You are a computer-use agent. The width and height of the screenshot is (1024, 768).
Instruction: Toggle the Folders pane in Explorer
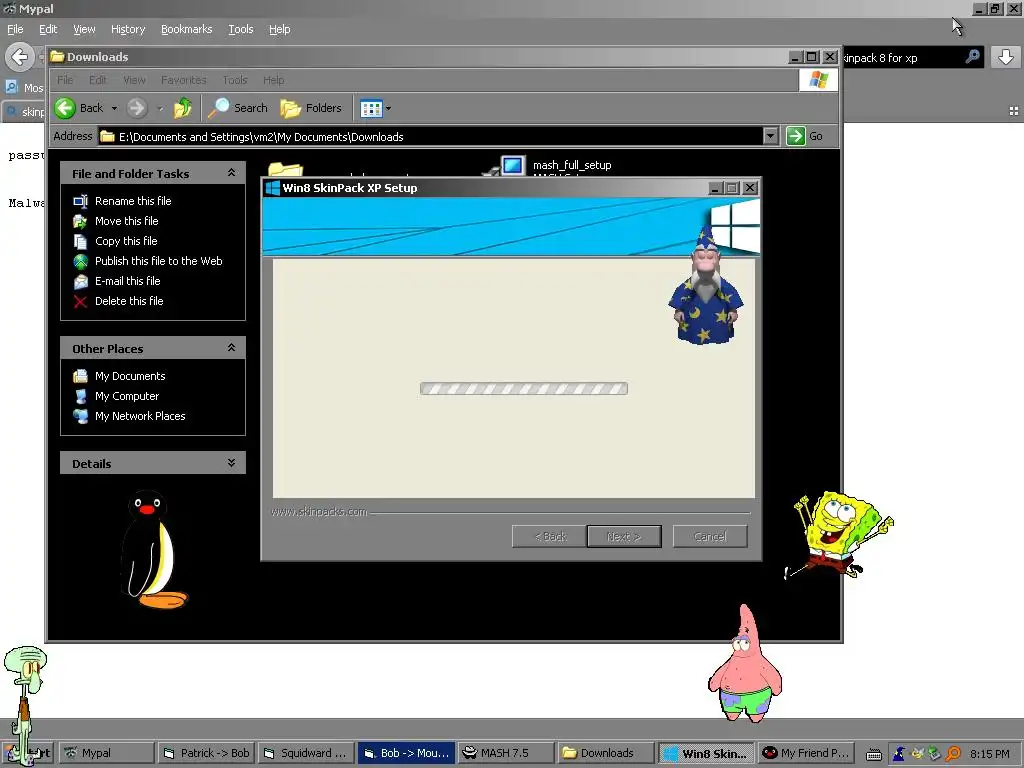point(311,108)
